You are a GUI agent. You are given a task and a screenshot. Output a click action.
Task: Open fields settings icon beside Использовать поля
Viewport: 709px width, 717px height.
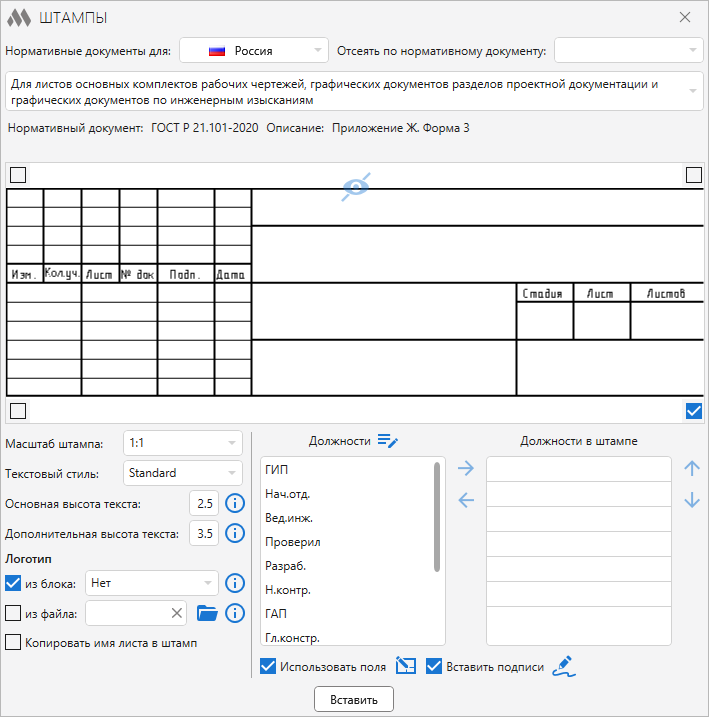[x=406, y=666]
